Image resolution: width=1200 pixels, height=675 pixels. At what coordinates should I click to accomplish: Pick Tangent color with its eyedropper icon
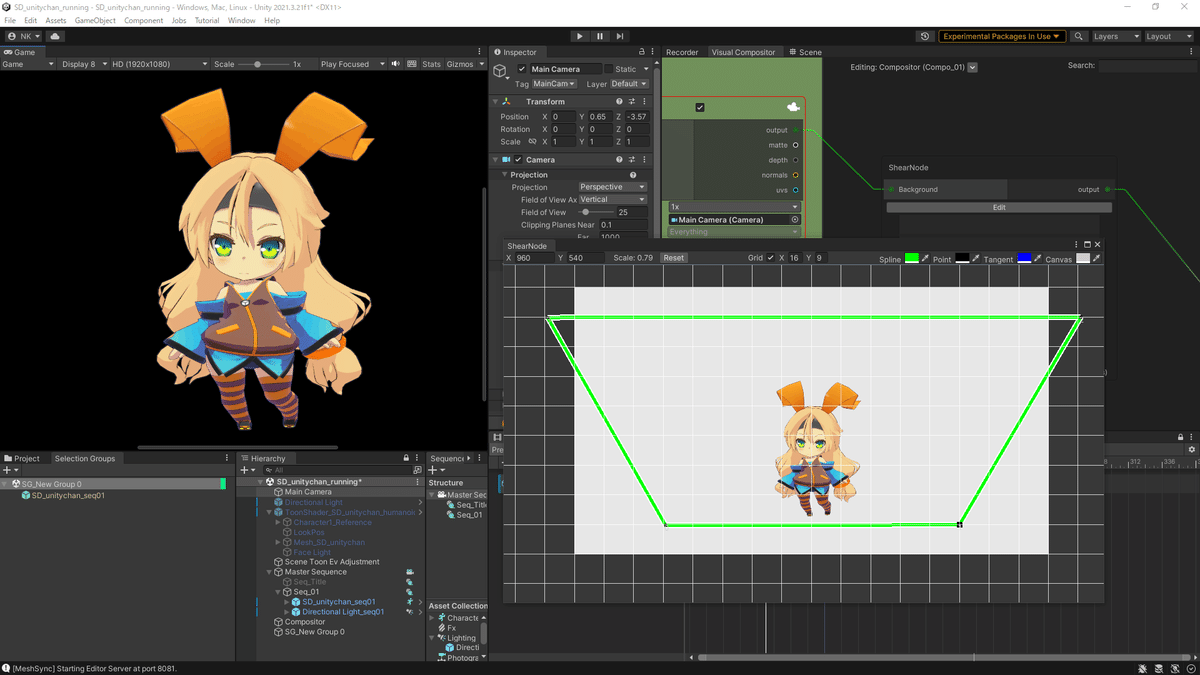pyautogui.click(x=1038, y=259)
